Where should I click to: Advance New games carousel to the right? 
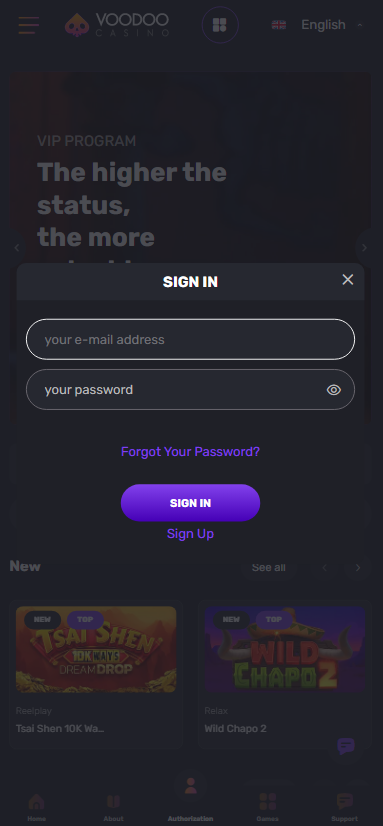[358, 567]
